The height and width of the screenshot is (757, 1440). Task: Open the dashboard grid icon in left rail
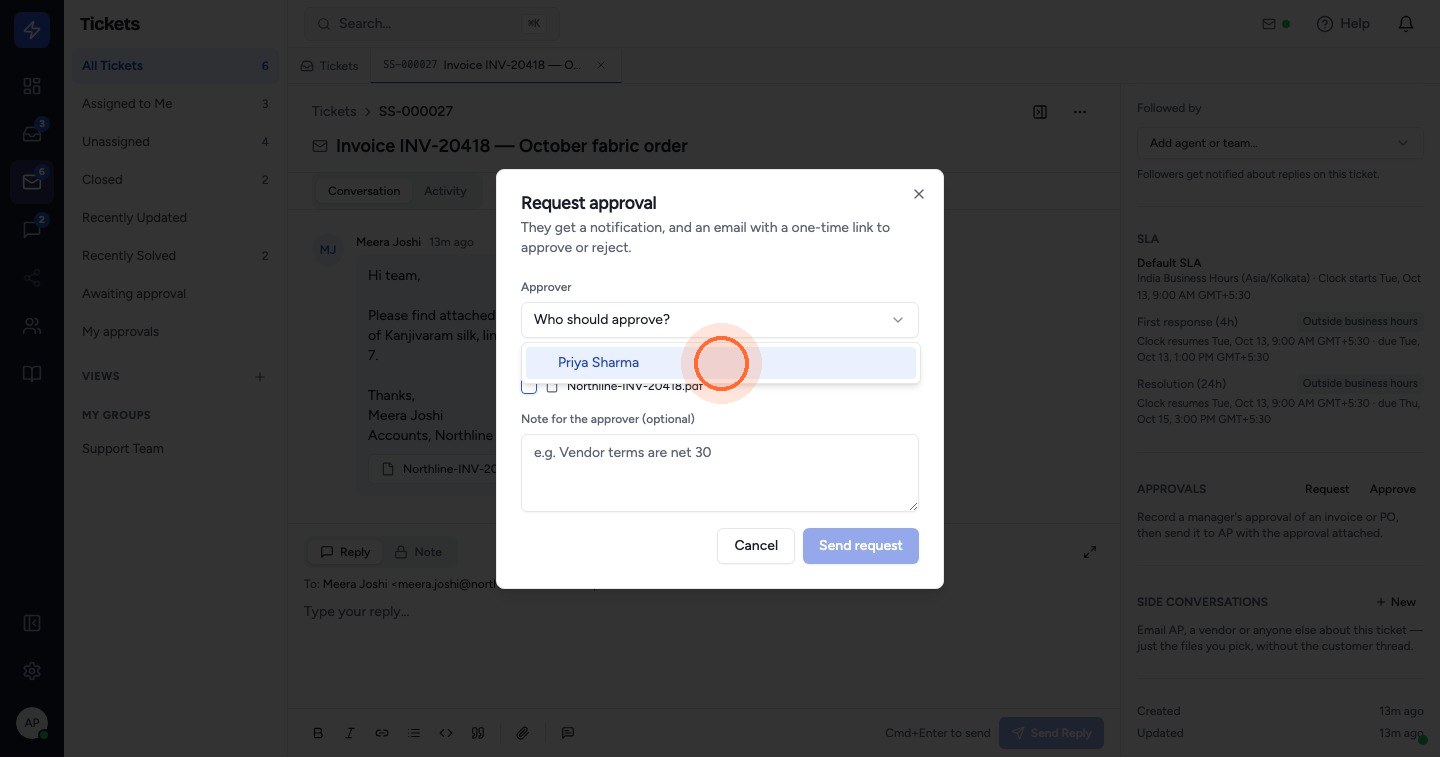(32, 86)
